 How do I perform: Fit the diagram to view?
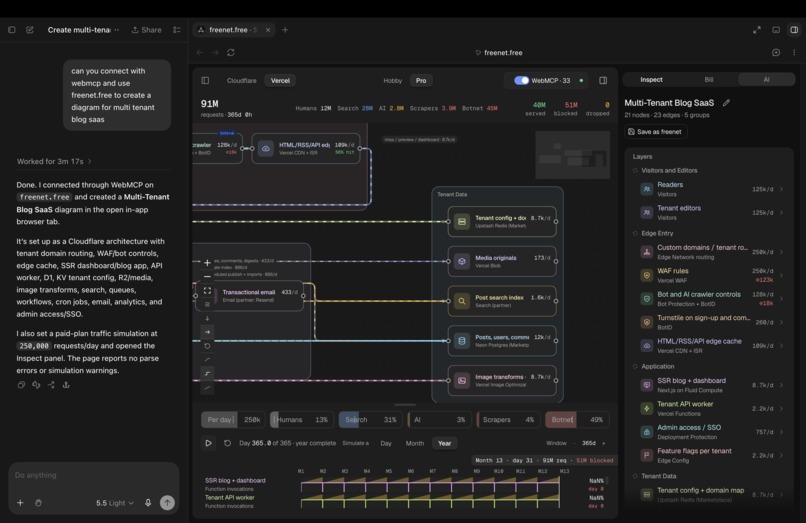click(x=207, y=291)
